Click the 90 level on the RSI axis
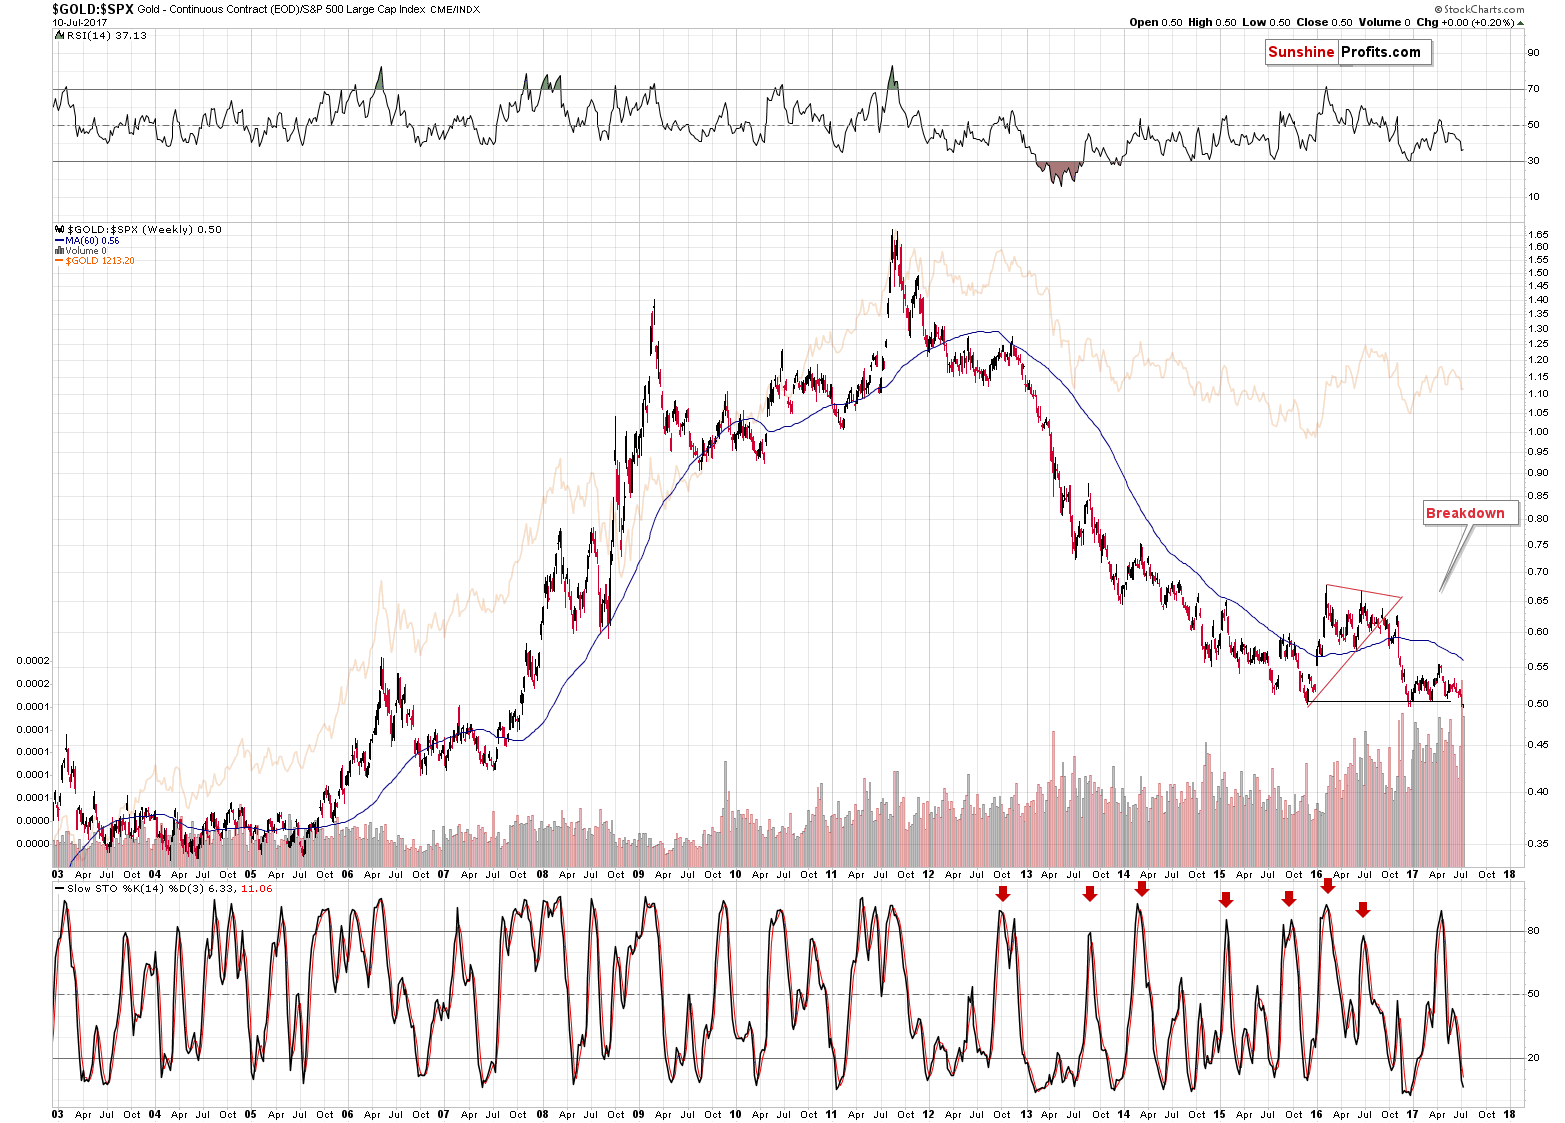This screenshot has width=1565, height=1123. click(x=1533, y=53)
